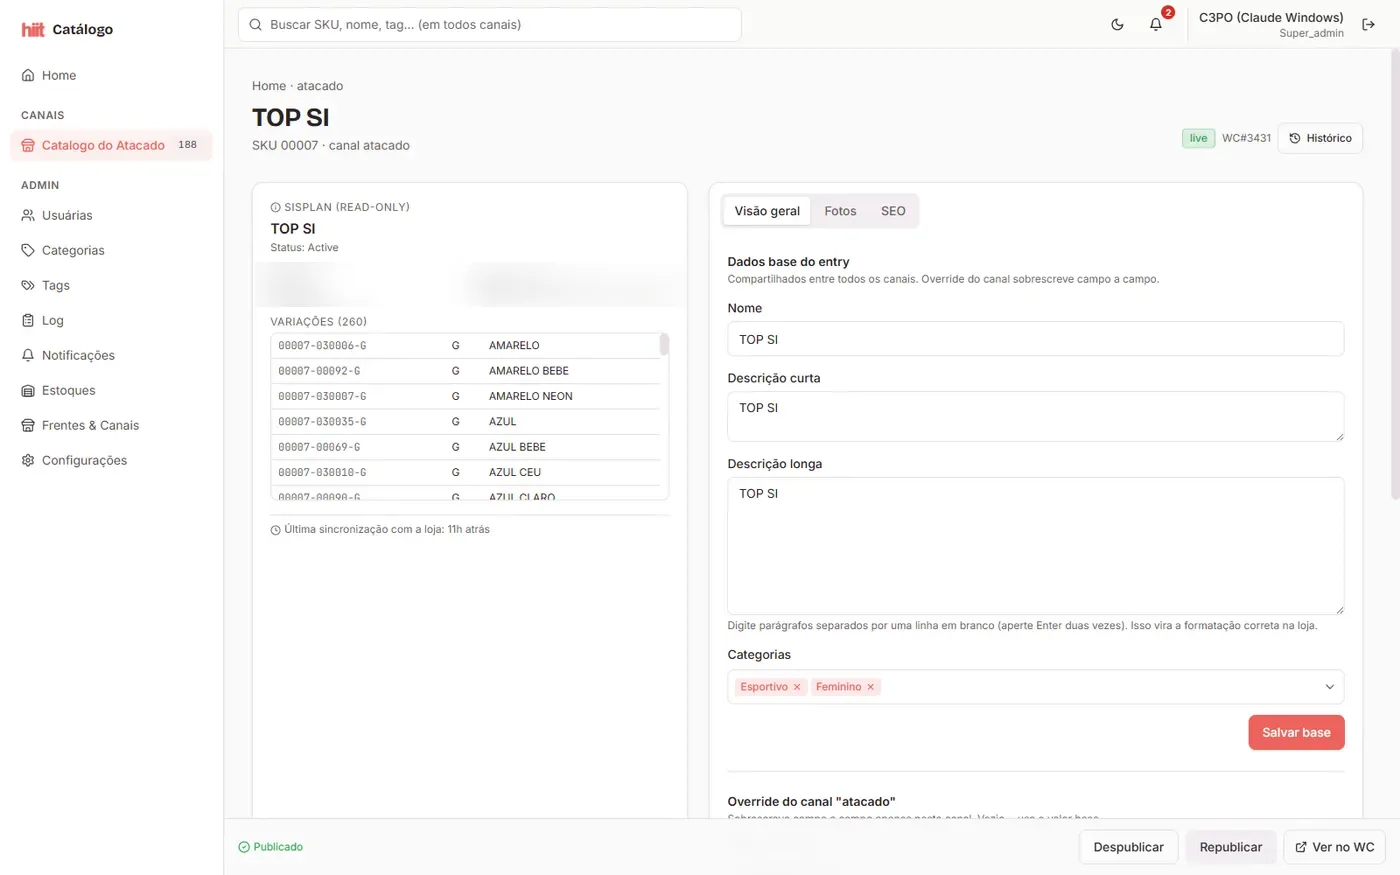Click the Frentes & Canais store icon
Viewport: 1400px width, 875px height.
[x=28, y=425]
